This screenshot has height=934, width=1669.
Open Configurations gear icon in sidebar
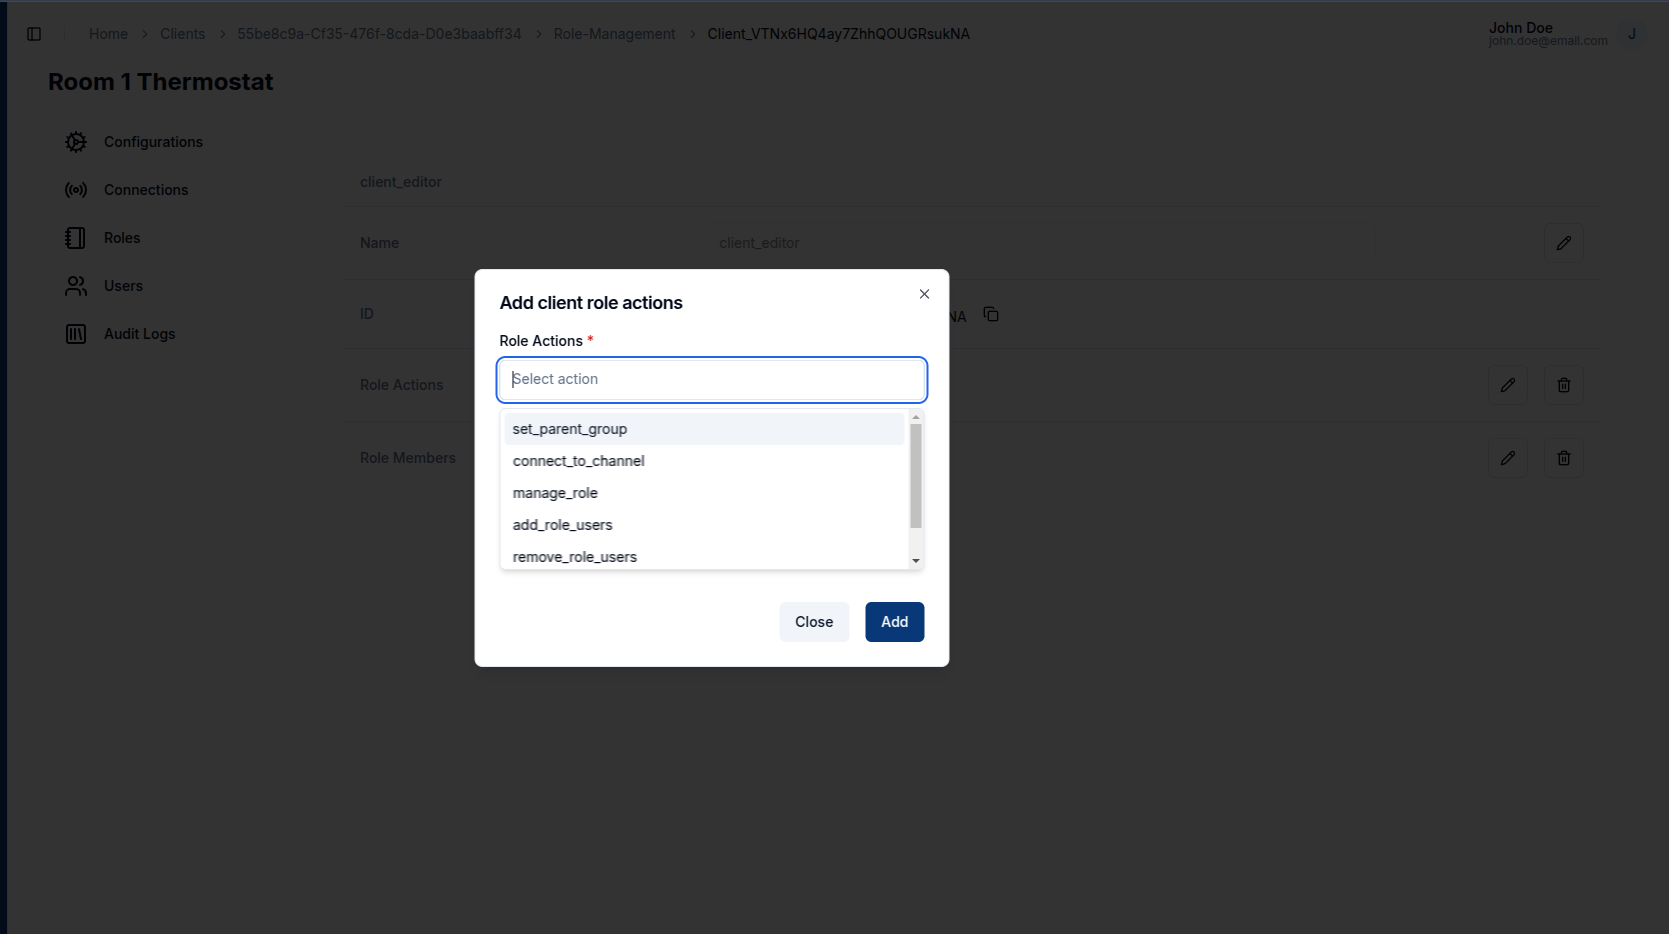76,142
